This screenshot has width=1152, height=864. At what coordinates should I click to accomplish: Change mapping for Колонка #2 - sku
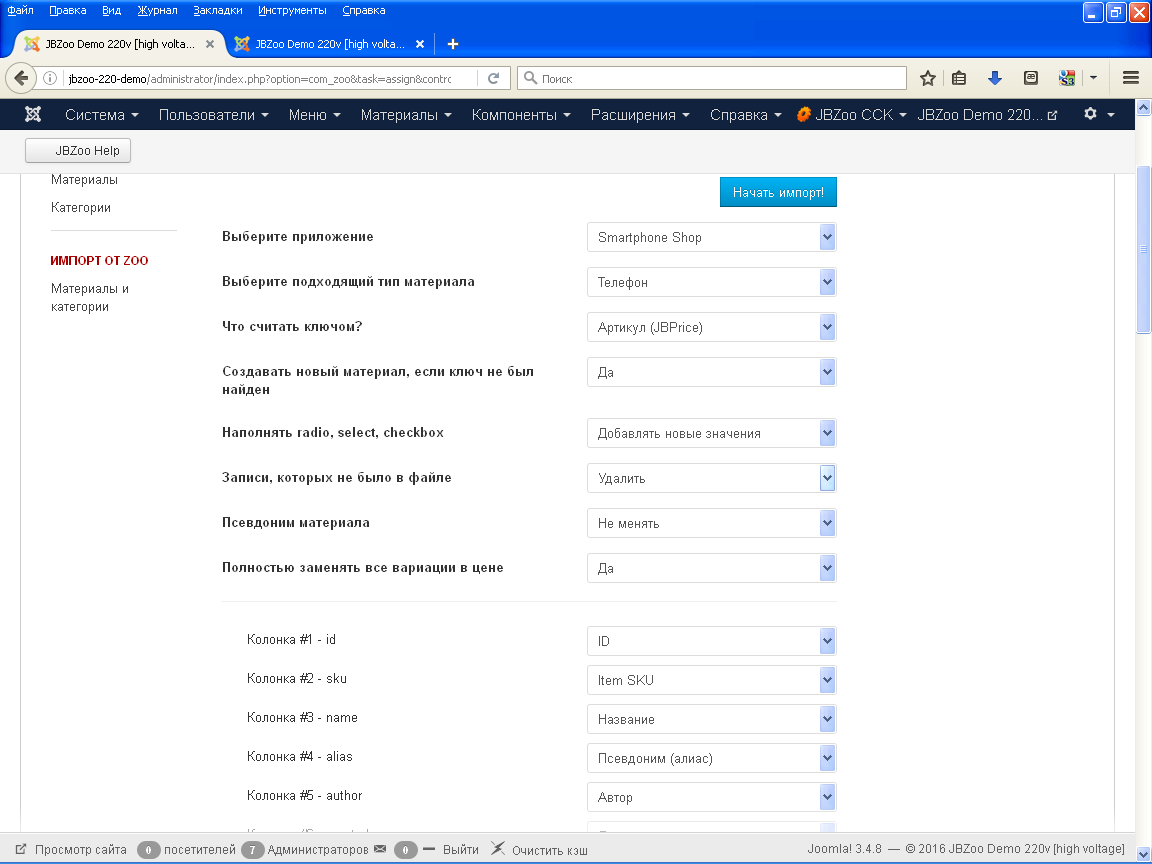coord(711,680)
